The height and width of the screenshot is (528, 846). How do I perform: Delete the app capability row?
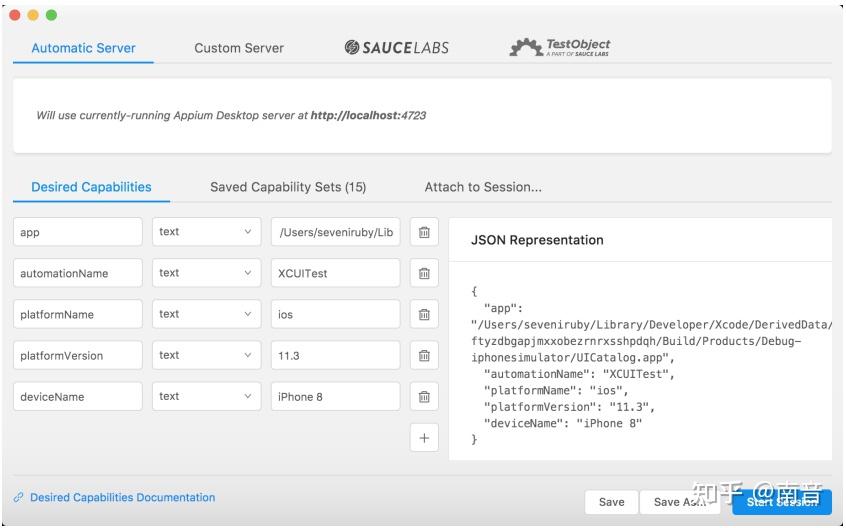(x=424, y=232)
